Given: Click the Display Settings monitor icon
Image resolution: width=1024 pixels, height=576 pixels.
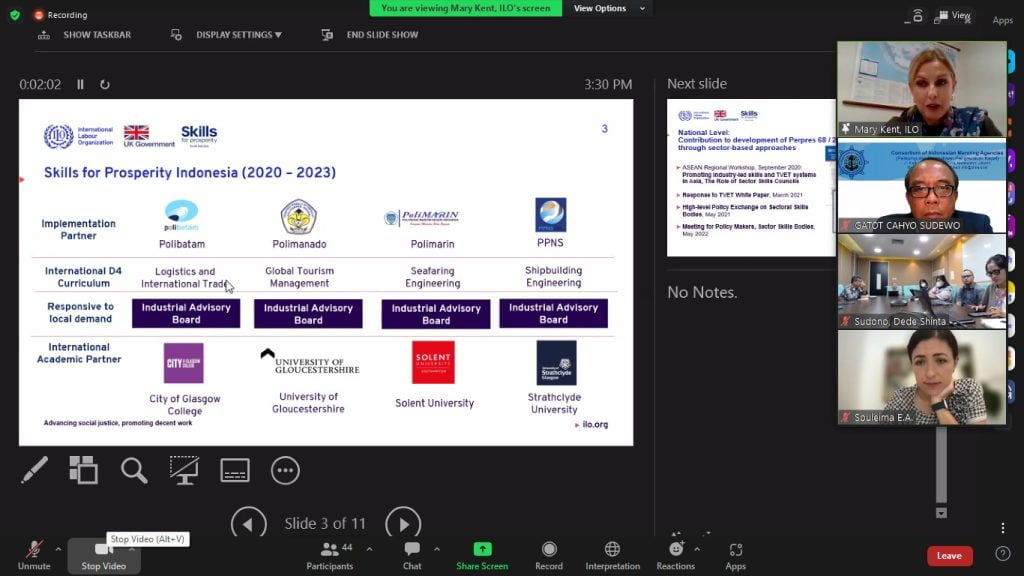Looking at the screenshot, I should [x=176, y=35].
